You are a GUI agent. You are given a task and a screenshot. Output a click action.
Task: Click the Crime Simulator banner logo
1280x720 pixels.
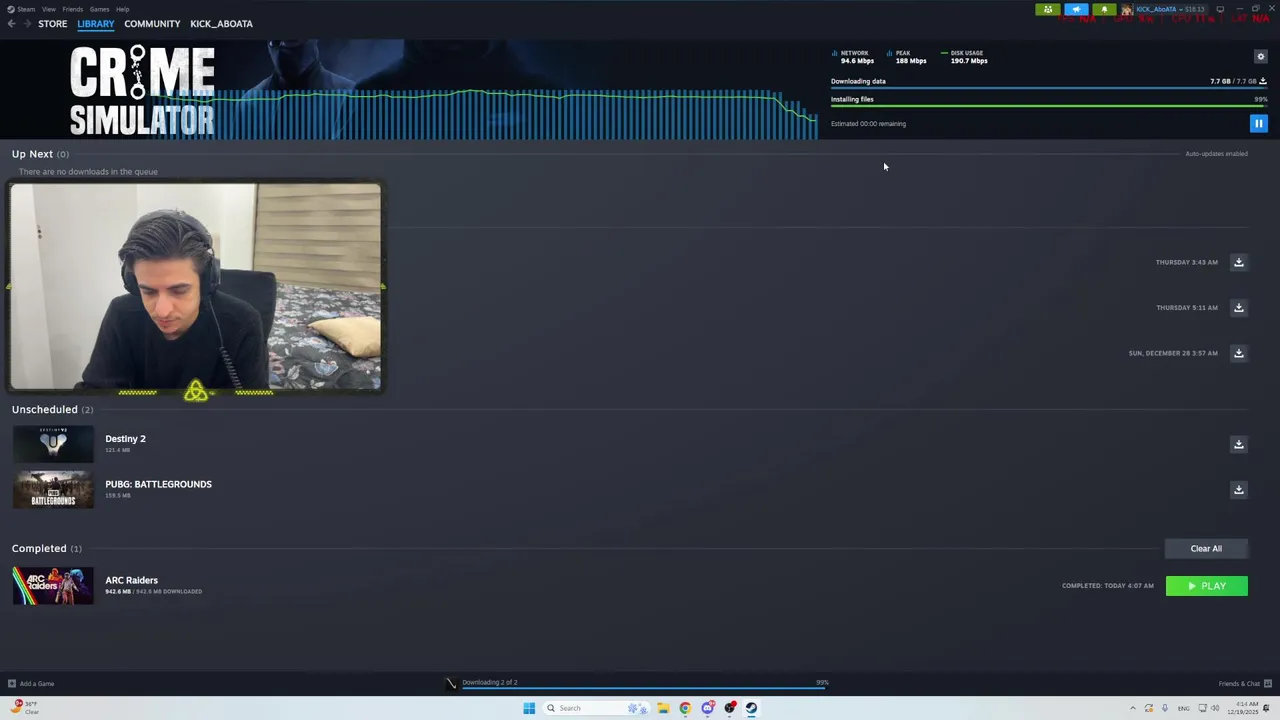142,90
